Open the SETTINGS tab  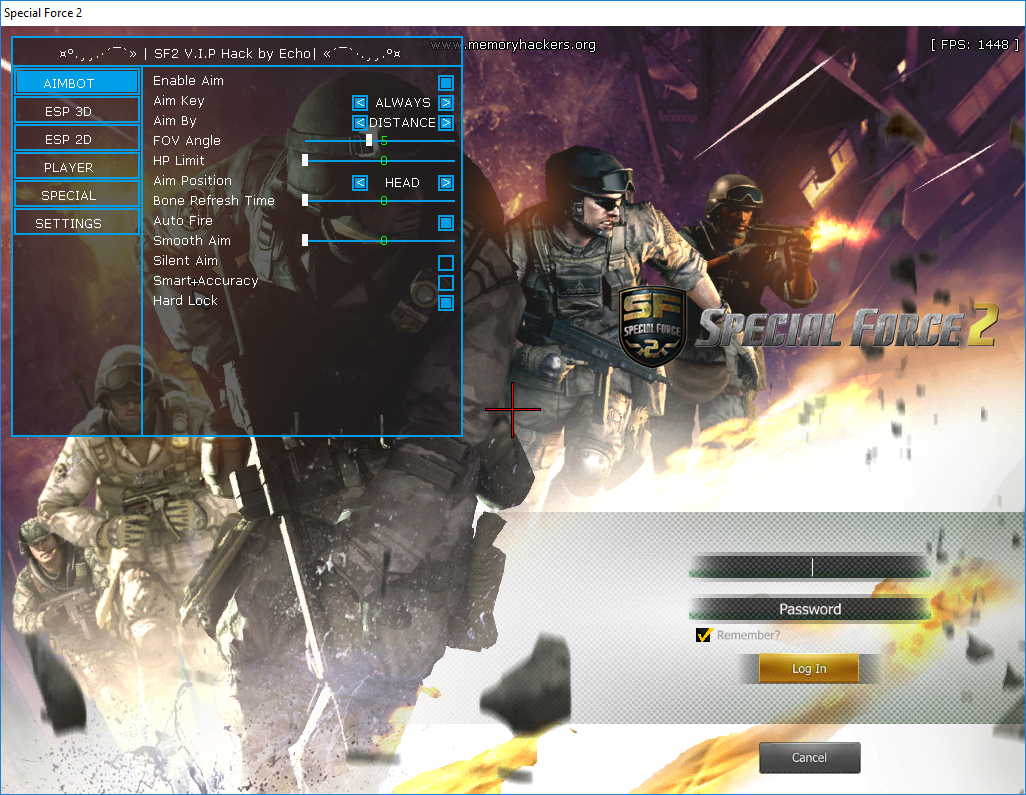[x=77, y=223]
